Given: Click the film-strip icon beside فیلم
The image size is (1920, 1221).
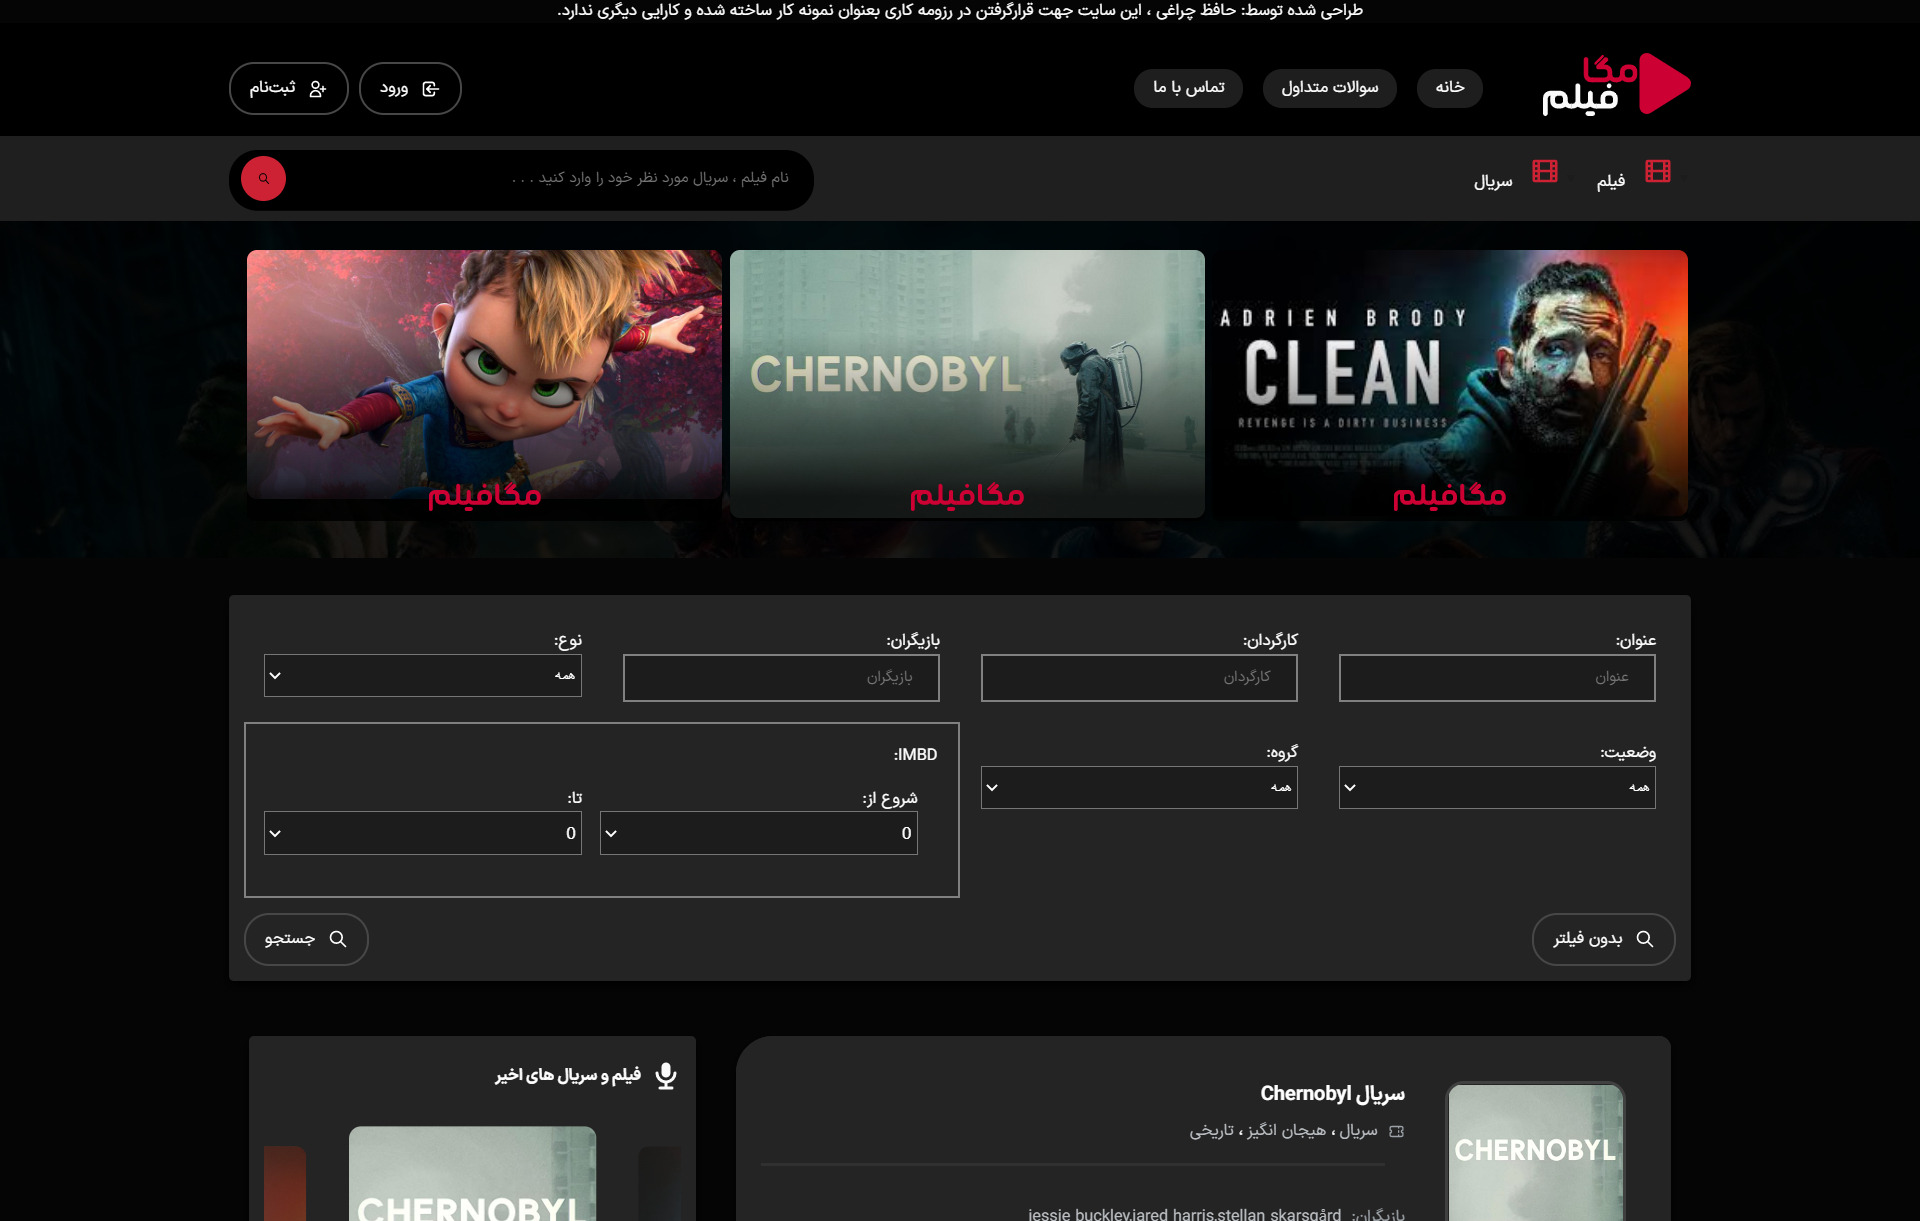Looking at the screenshot, I should [x=1658, y=171].
